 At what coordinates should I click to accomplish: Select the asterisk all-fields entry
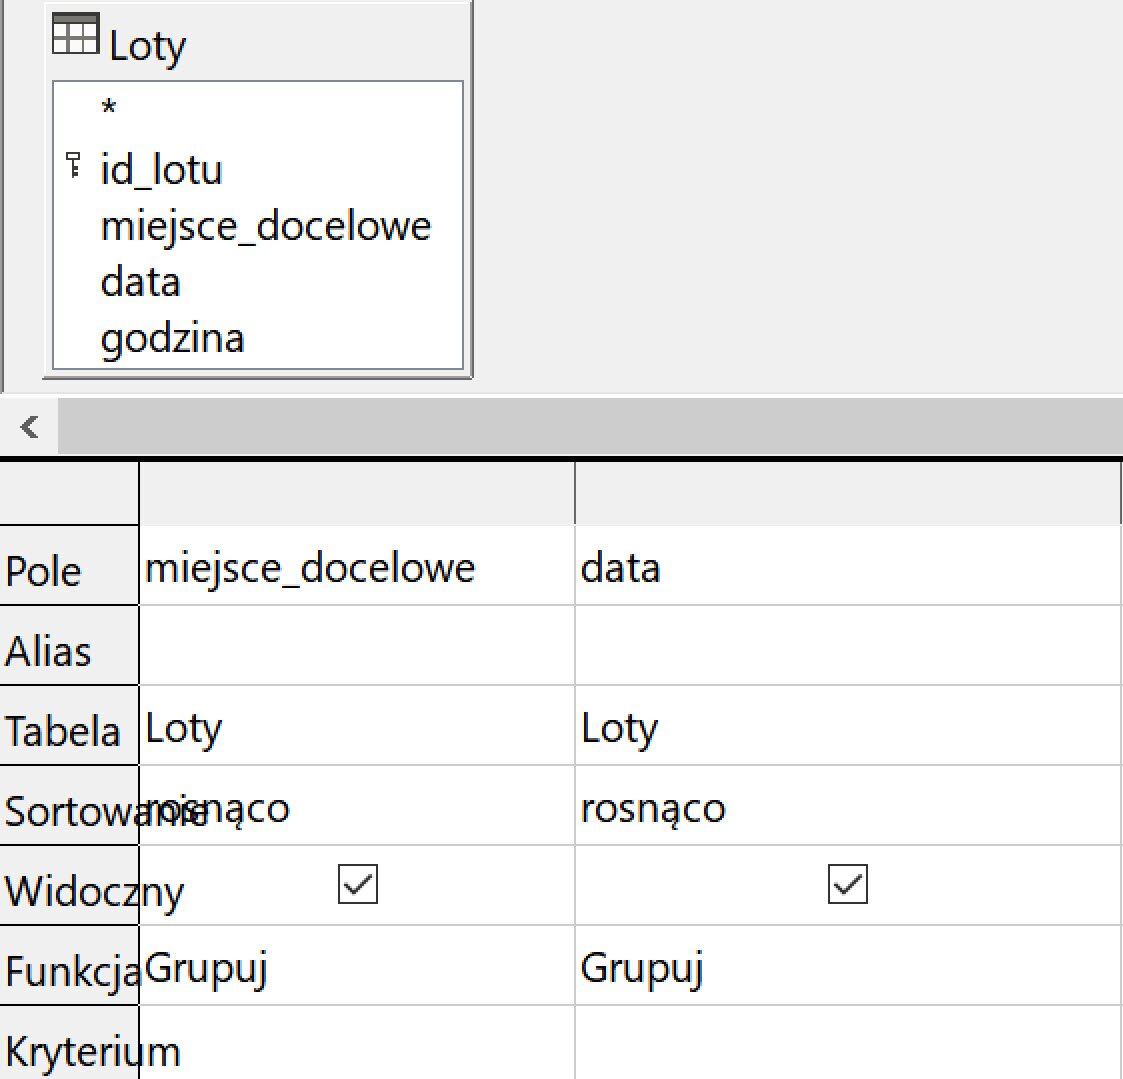pos(109,110)
